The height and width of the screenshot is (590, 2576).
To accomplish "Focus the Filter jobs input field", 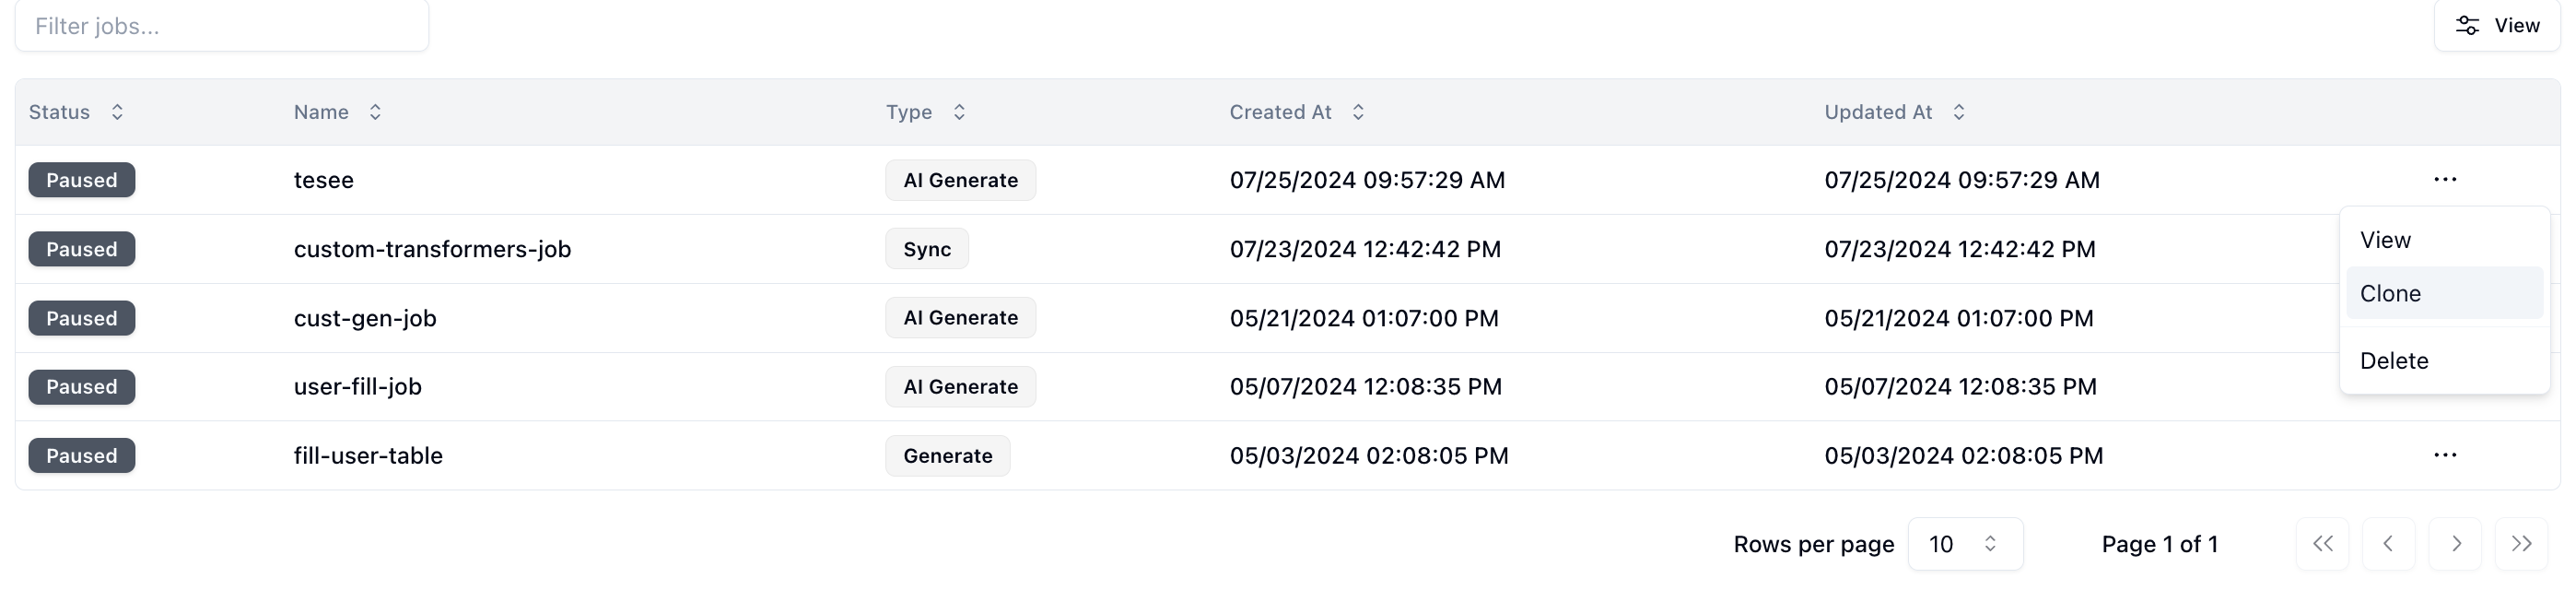I will (222, 25).
